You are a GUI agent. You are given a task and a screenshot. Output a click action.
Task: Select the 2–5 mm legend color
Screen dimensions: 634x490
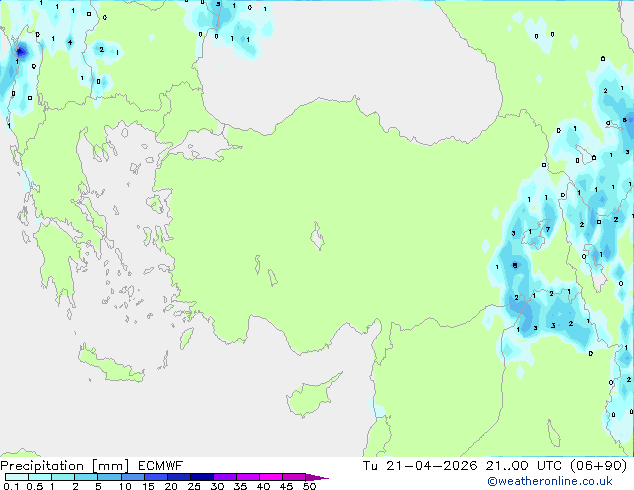[86, 477]
